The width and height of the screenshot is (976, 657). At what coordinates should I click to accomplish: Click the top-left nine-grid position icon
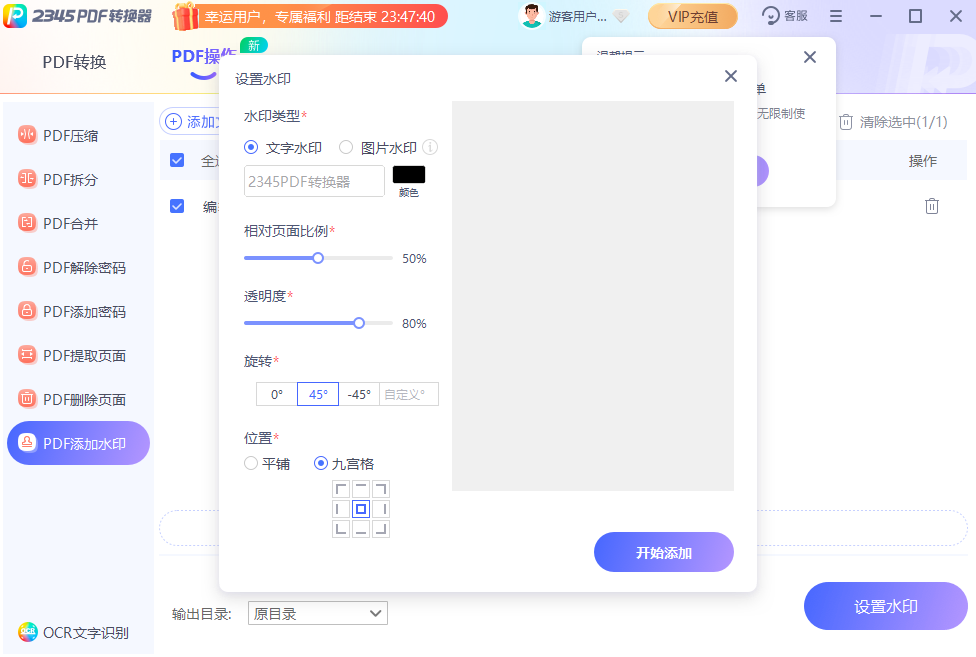342,489
